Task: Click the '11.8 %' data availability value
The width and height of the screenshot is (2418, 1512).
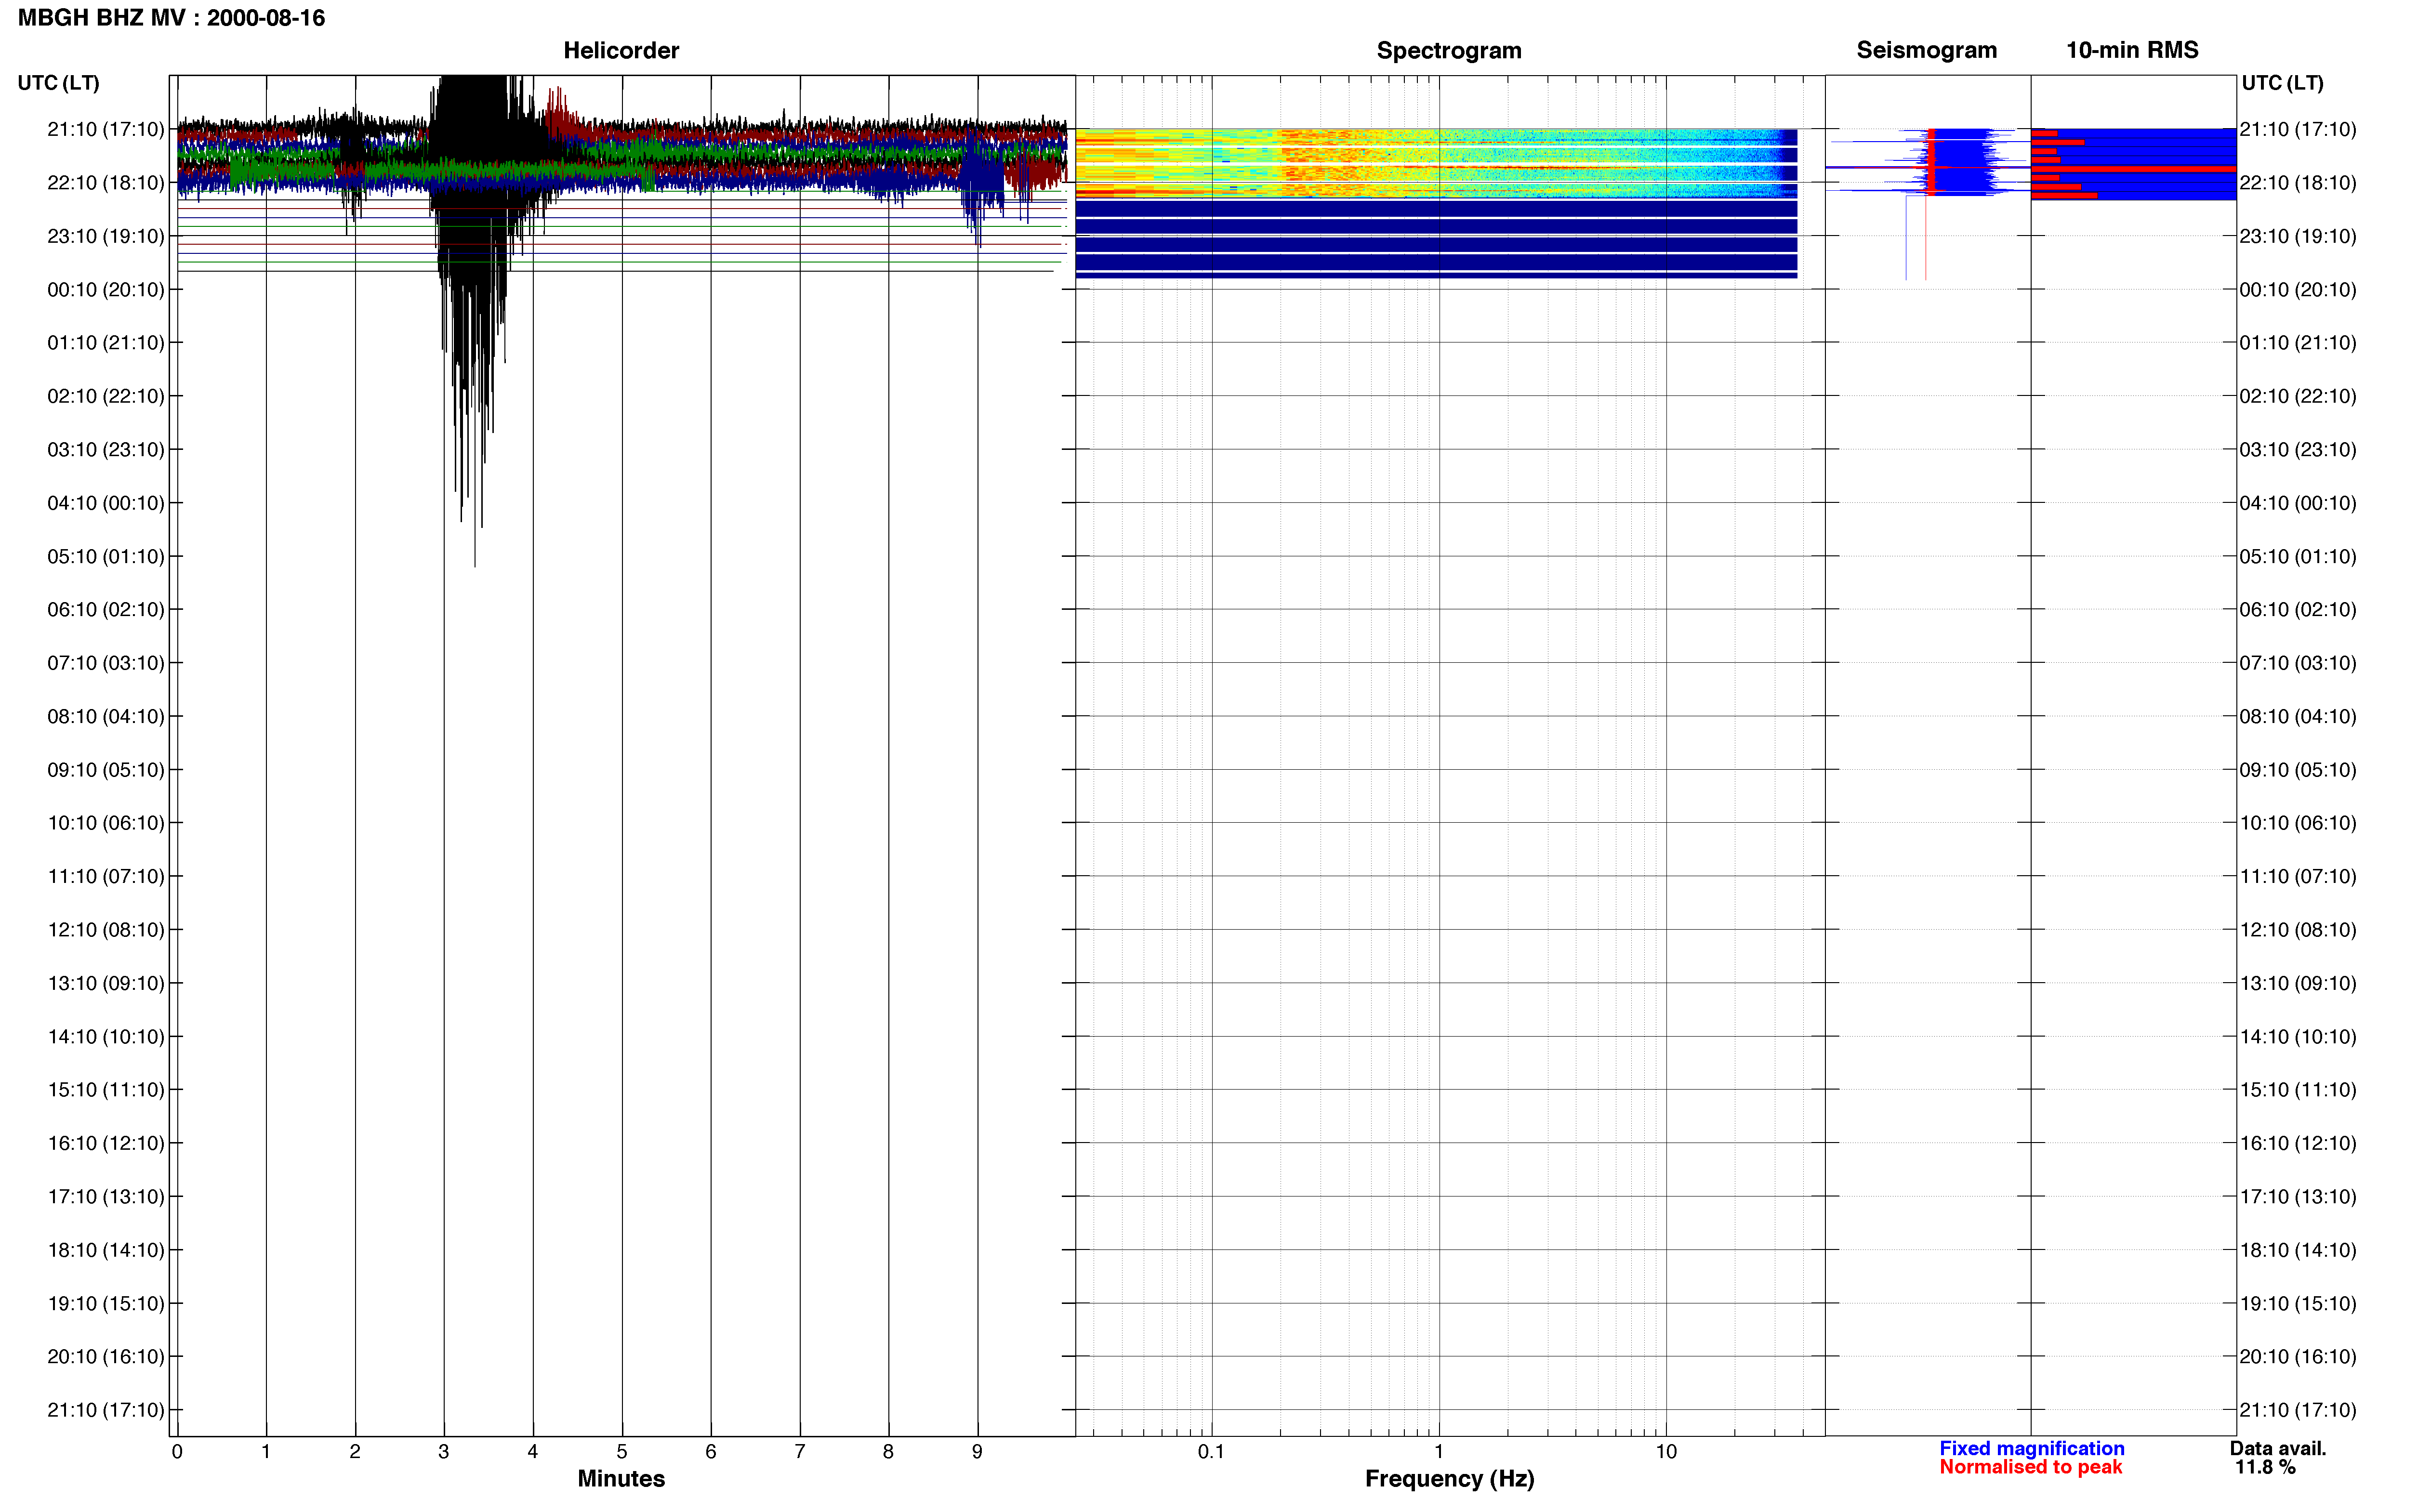Action: pos(2265,1467)
